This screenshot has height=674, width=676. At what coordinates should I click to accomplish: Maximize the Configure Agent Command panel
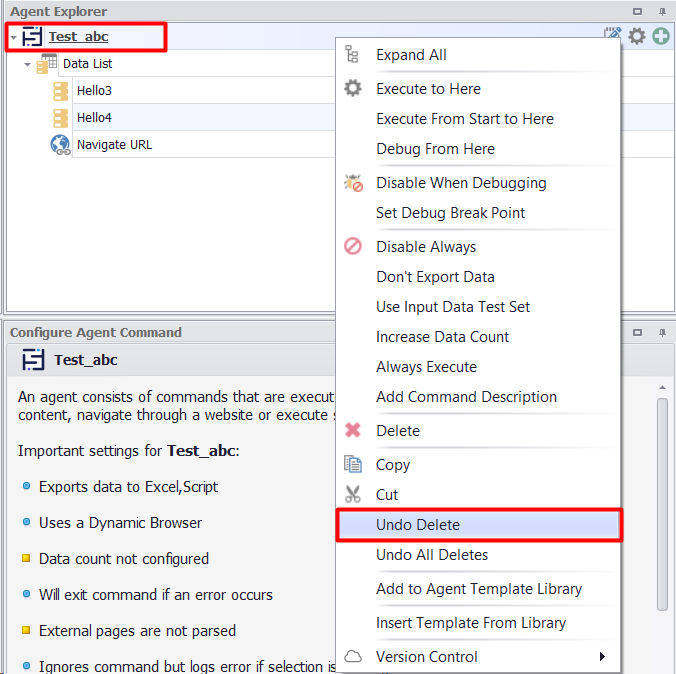click(638, 332)
